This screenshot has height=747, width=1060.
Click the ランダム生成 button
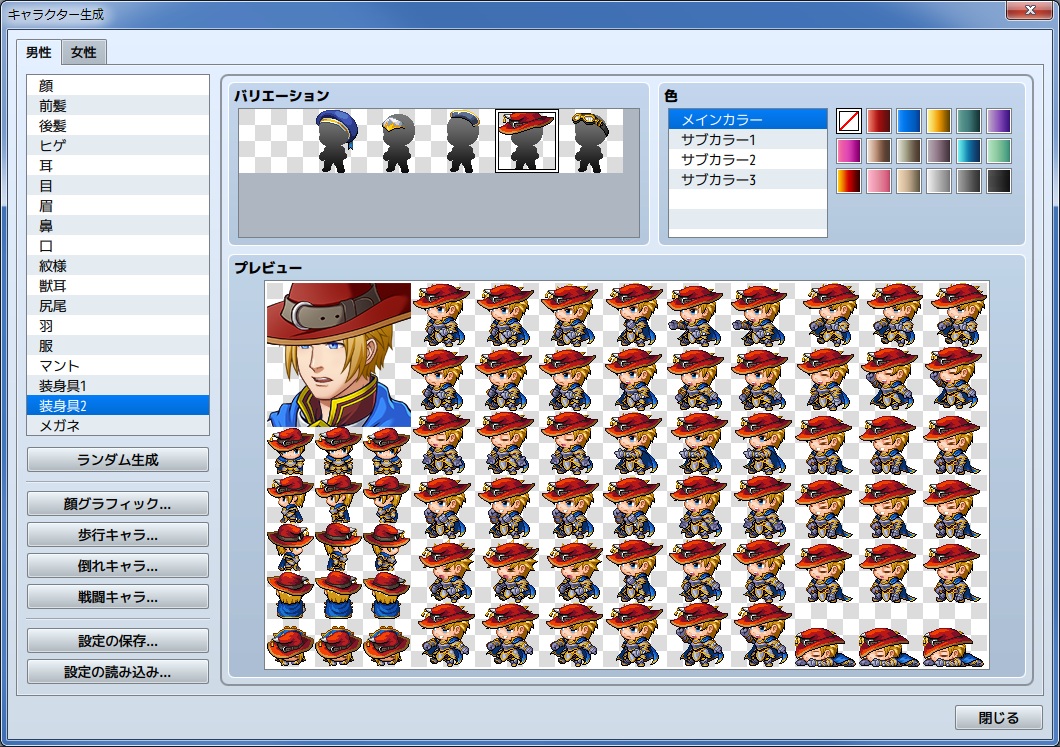tap(118, 460)
